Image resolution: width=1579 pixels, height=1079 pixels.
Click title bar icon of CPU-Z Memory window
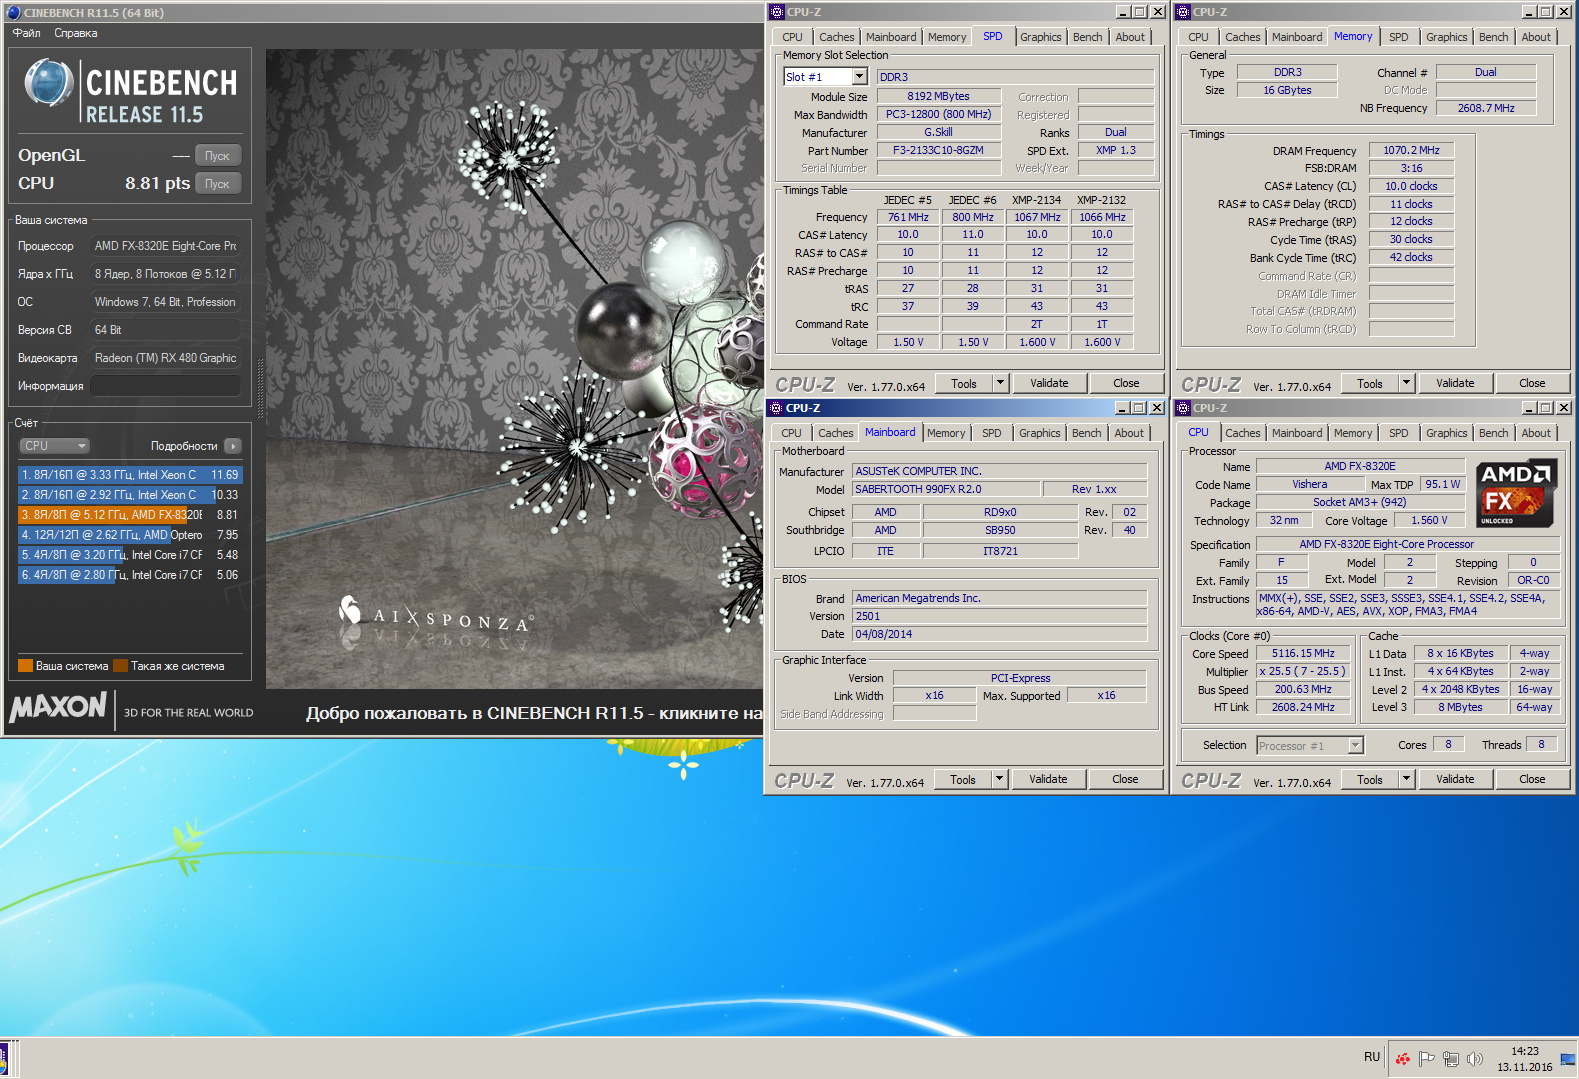pos(1183,12)
